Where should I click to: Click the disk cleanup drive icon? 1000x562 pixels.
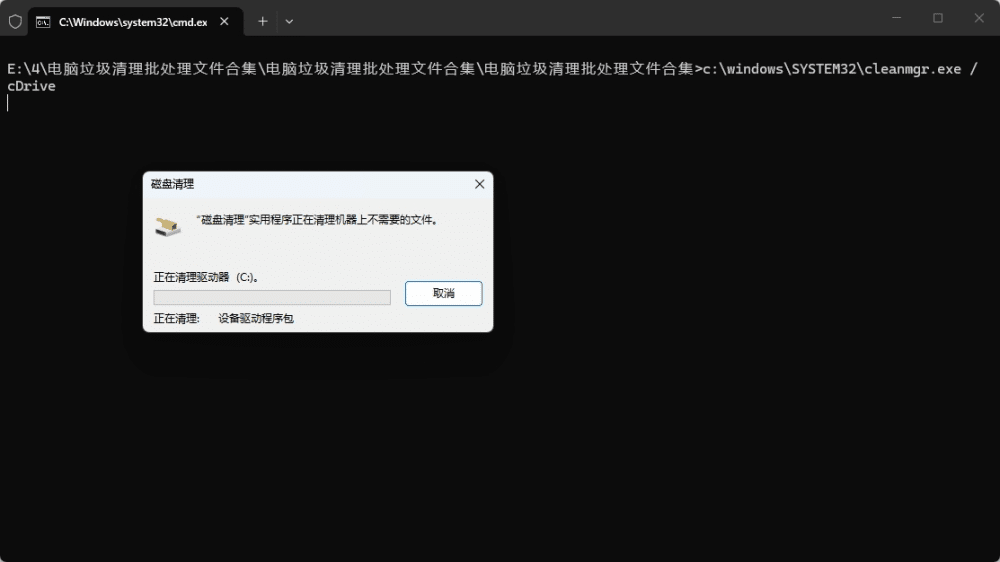pos(168,226)
